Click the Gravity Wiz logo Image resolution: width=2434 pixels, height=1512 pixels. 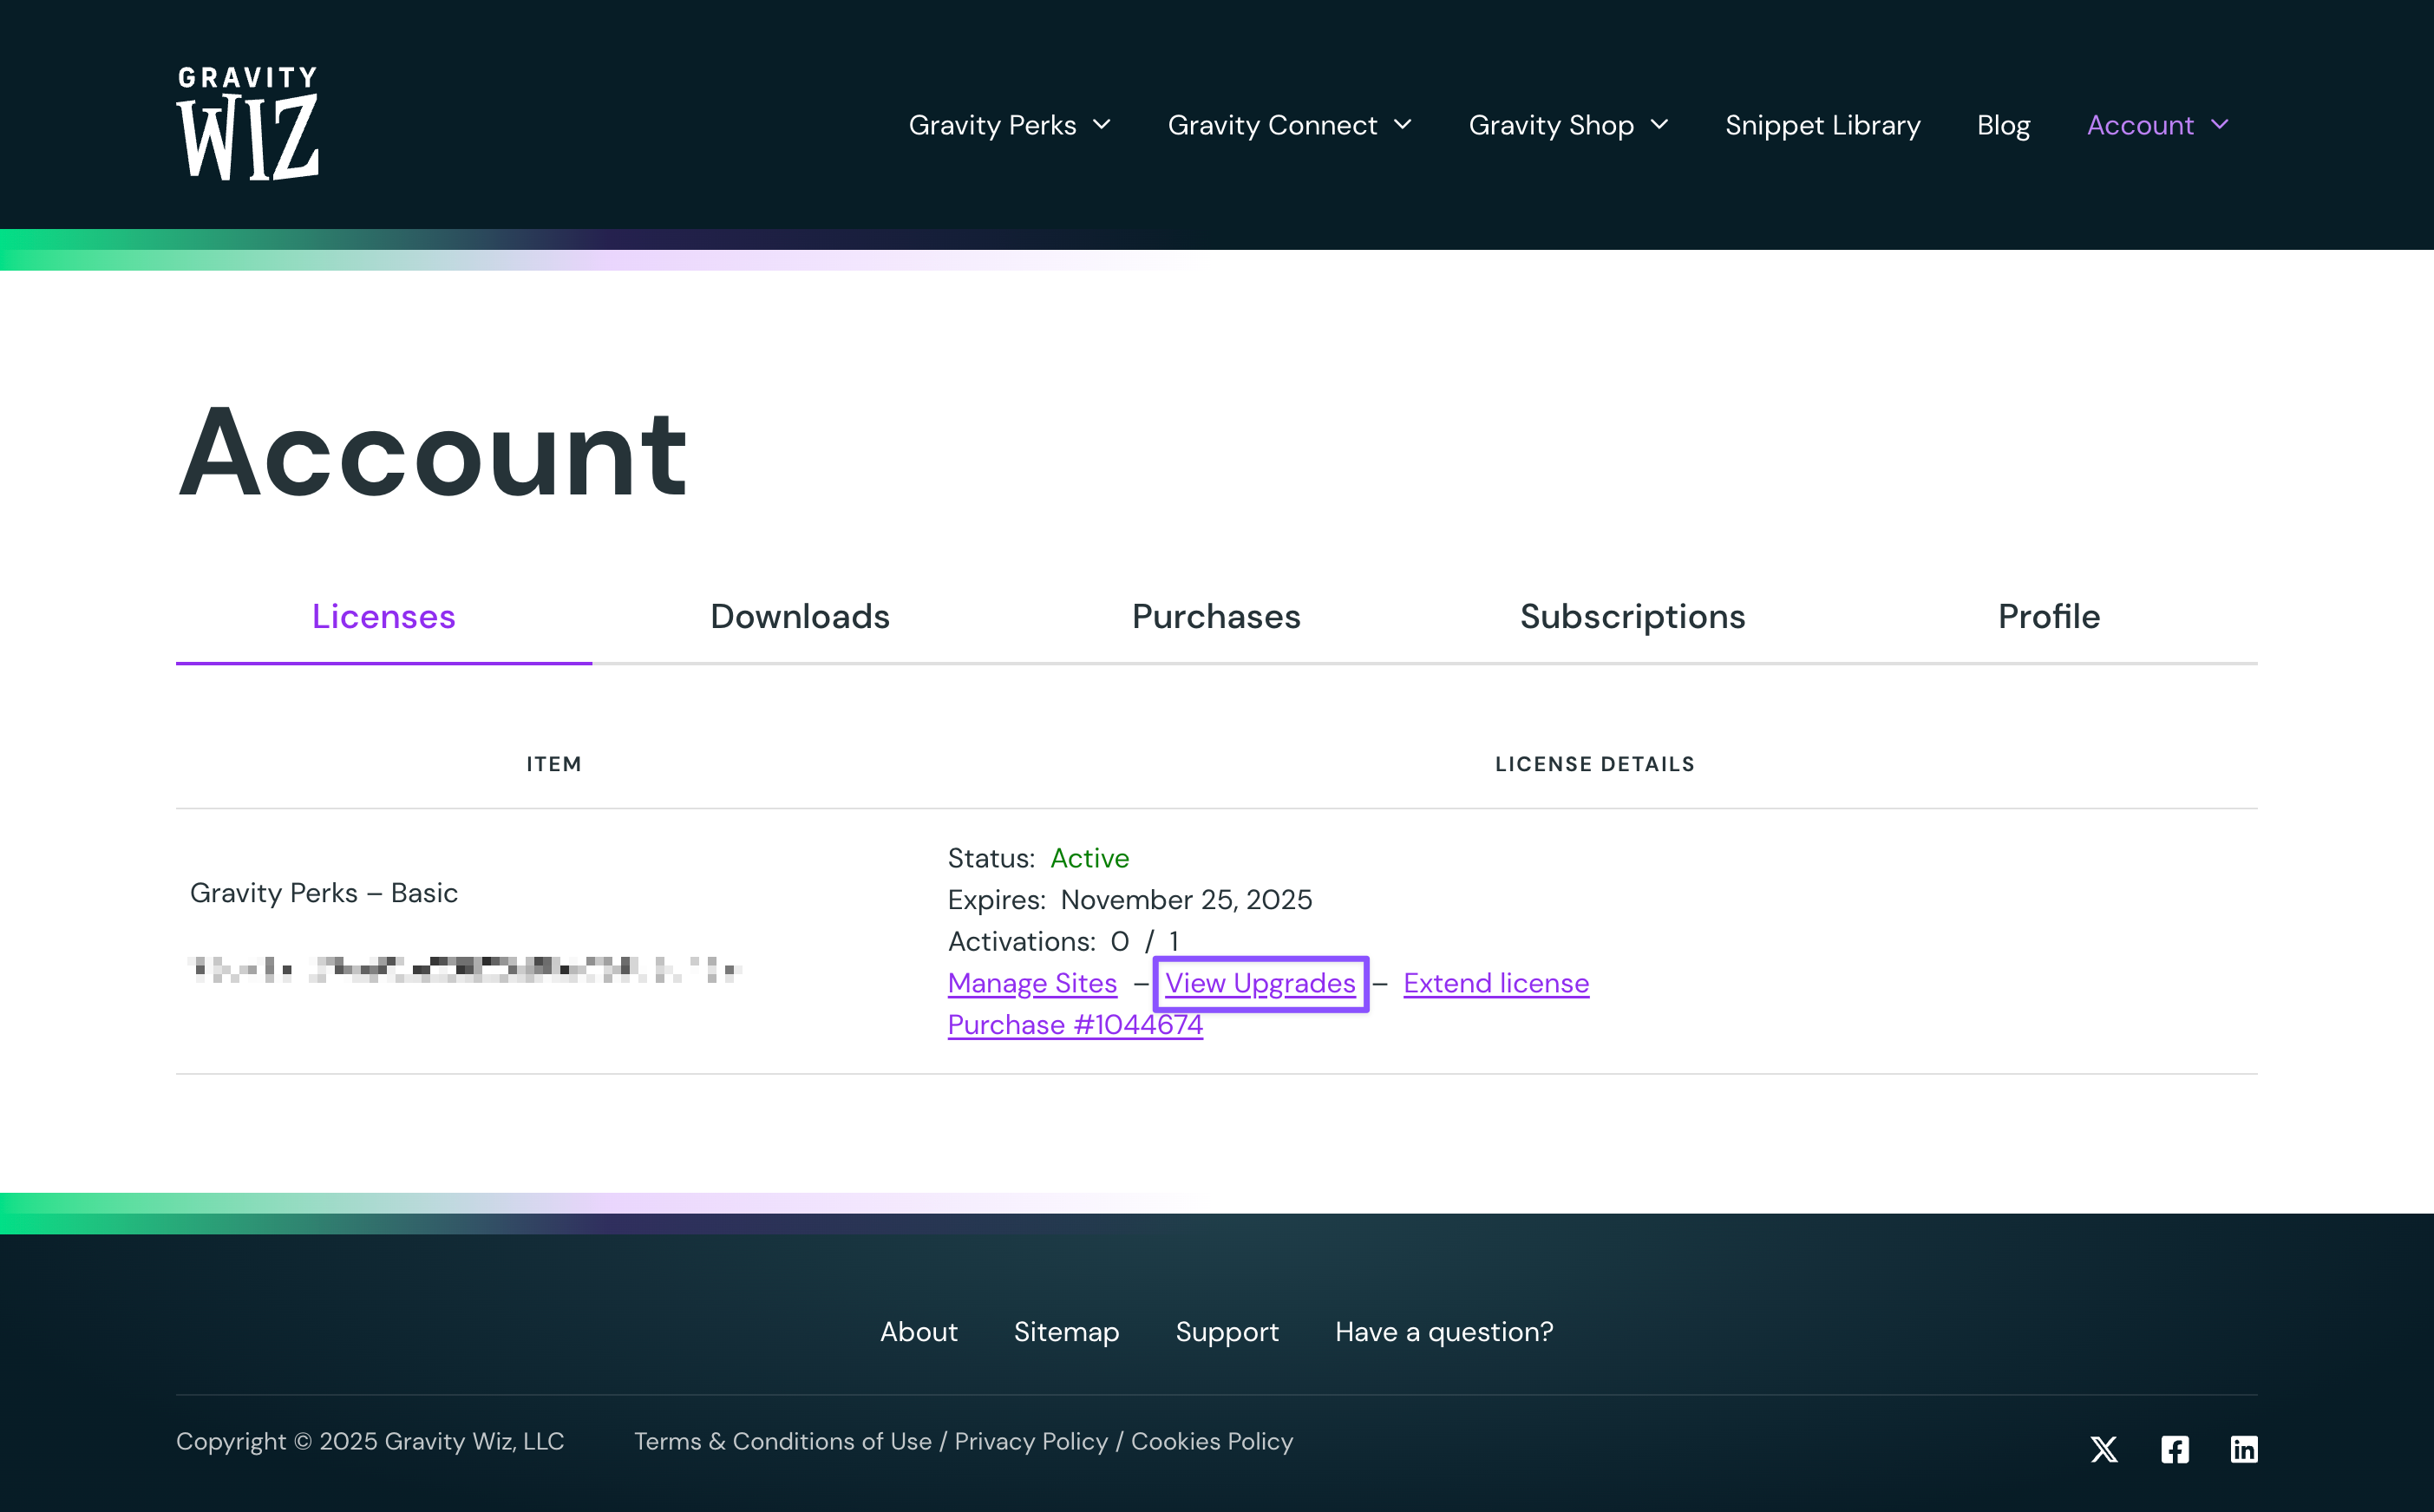coord(247,124)
